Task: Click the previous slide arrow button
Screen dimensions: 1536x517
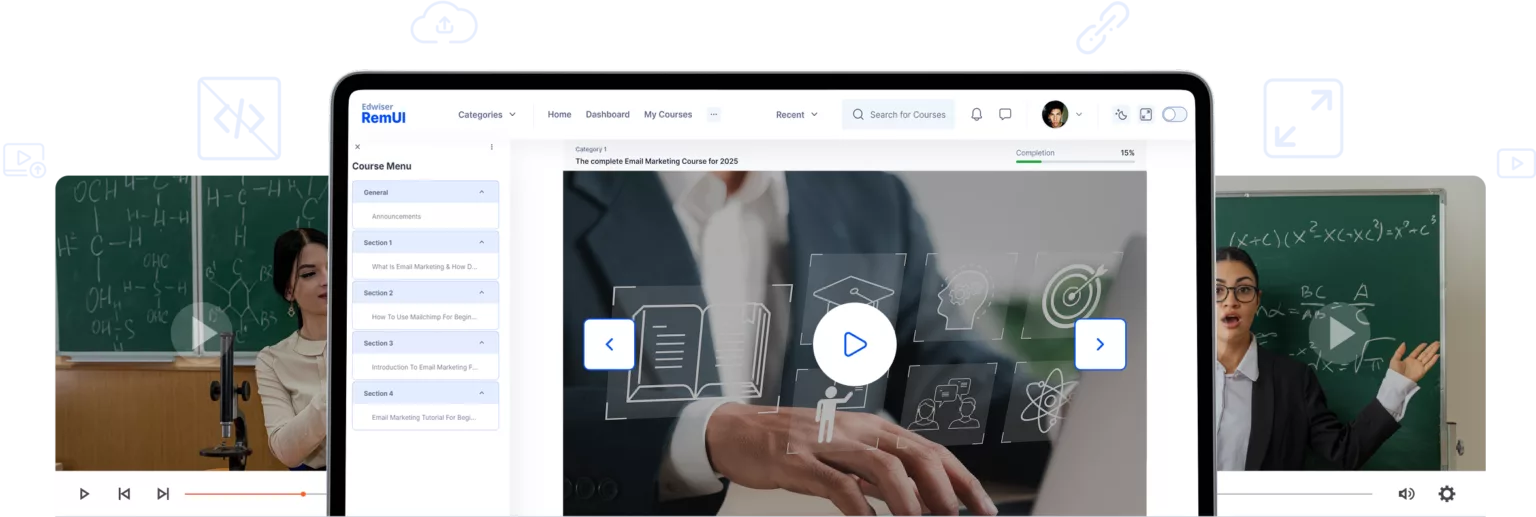Action: (x=609, y=344)
